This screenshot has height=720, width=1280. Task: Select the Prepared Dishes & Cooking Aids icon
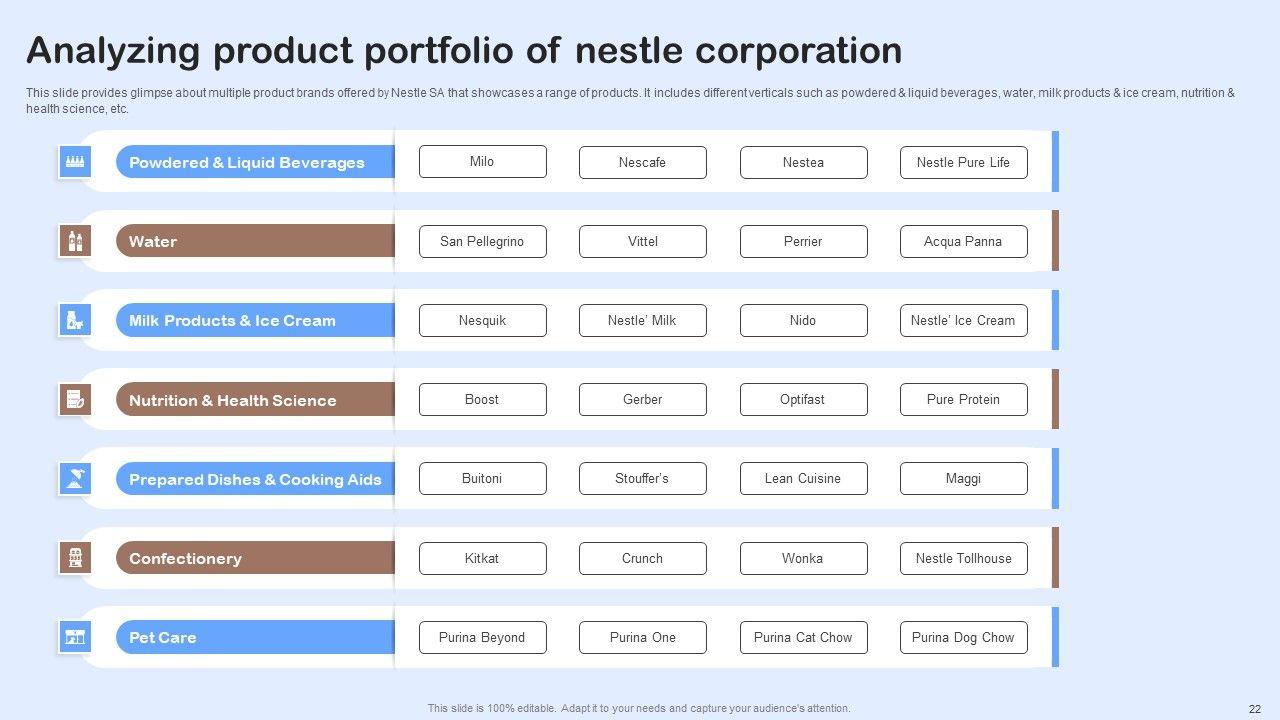click(75, 479)
